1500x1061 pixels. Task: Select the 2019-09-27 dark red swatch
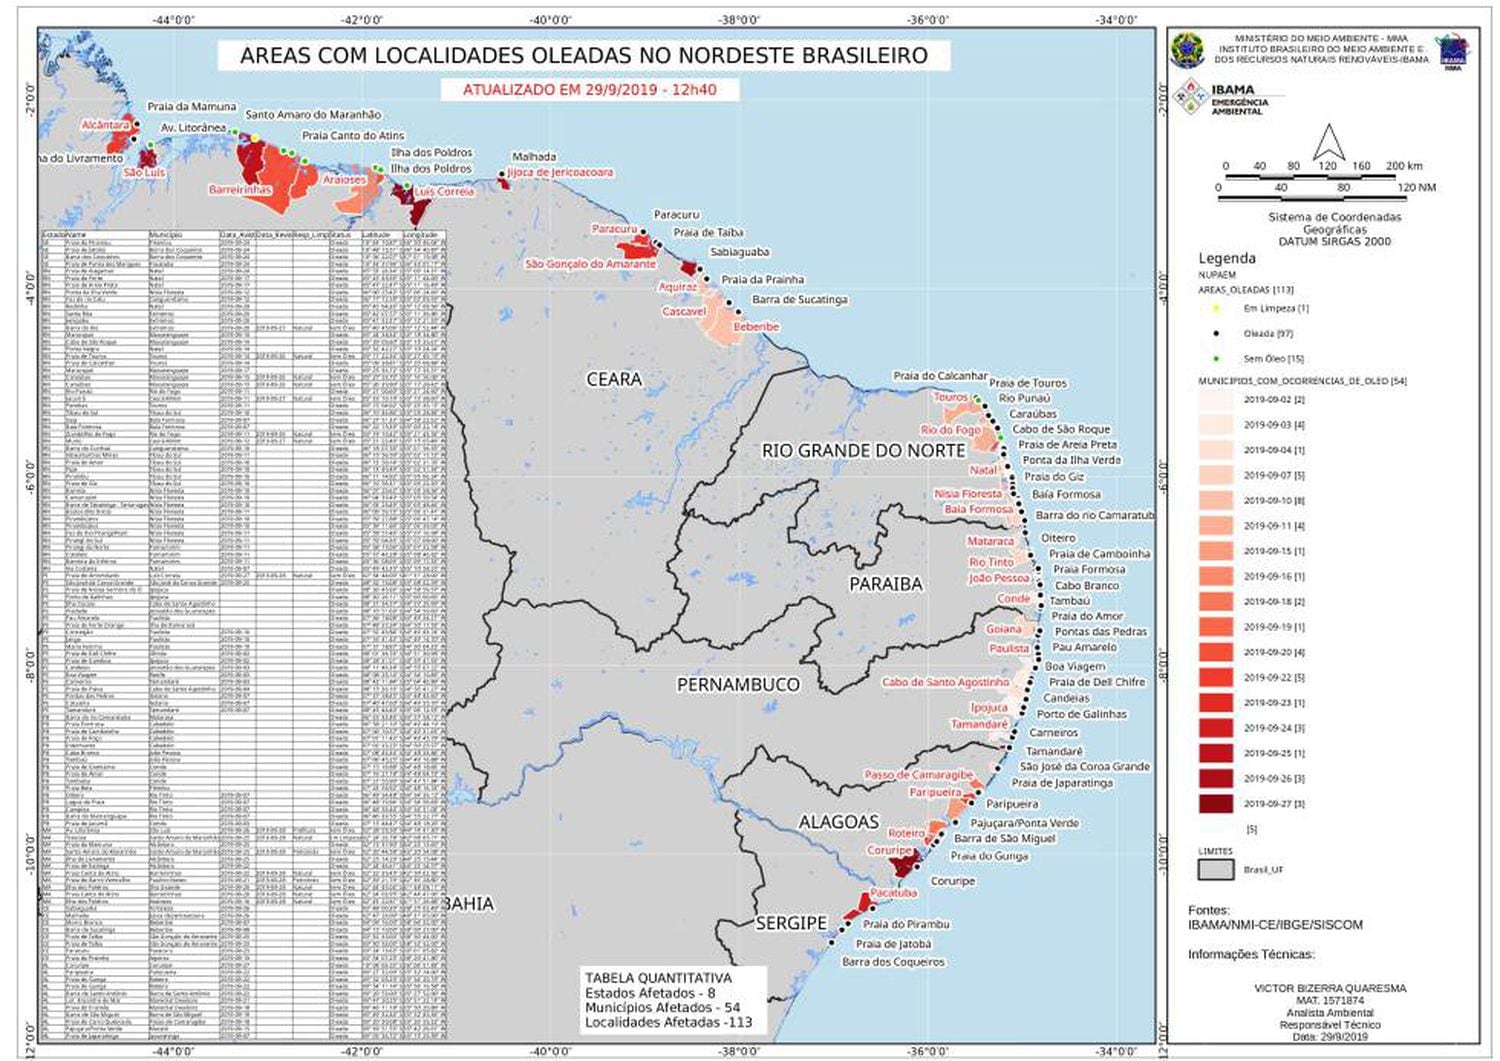(x=1215, y=803)
